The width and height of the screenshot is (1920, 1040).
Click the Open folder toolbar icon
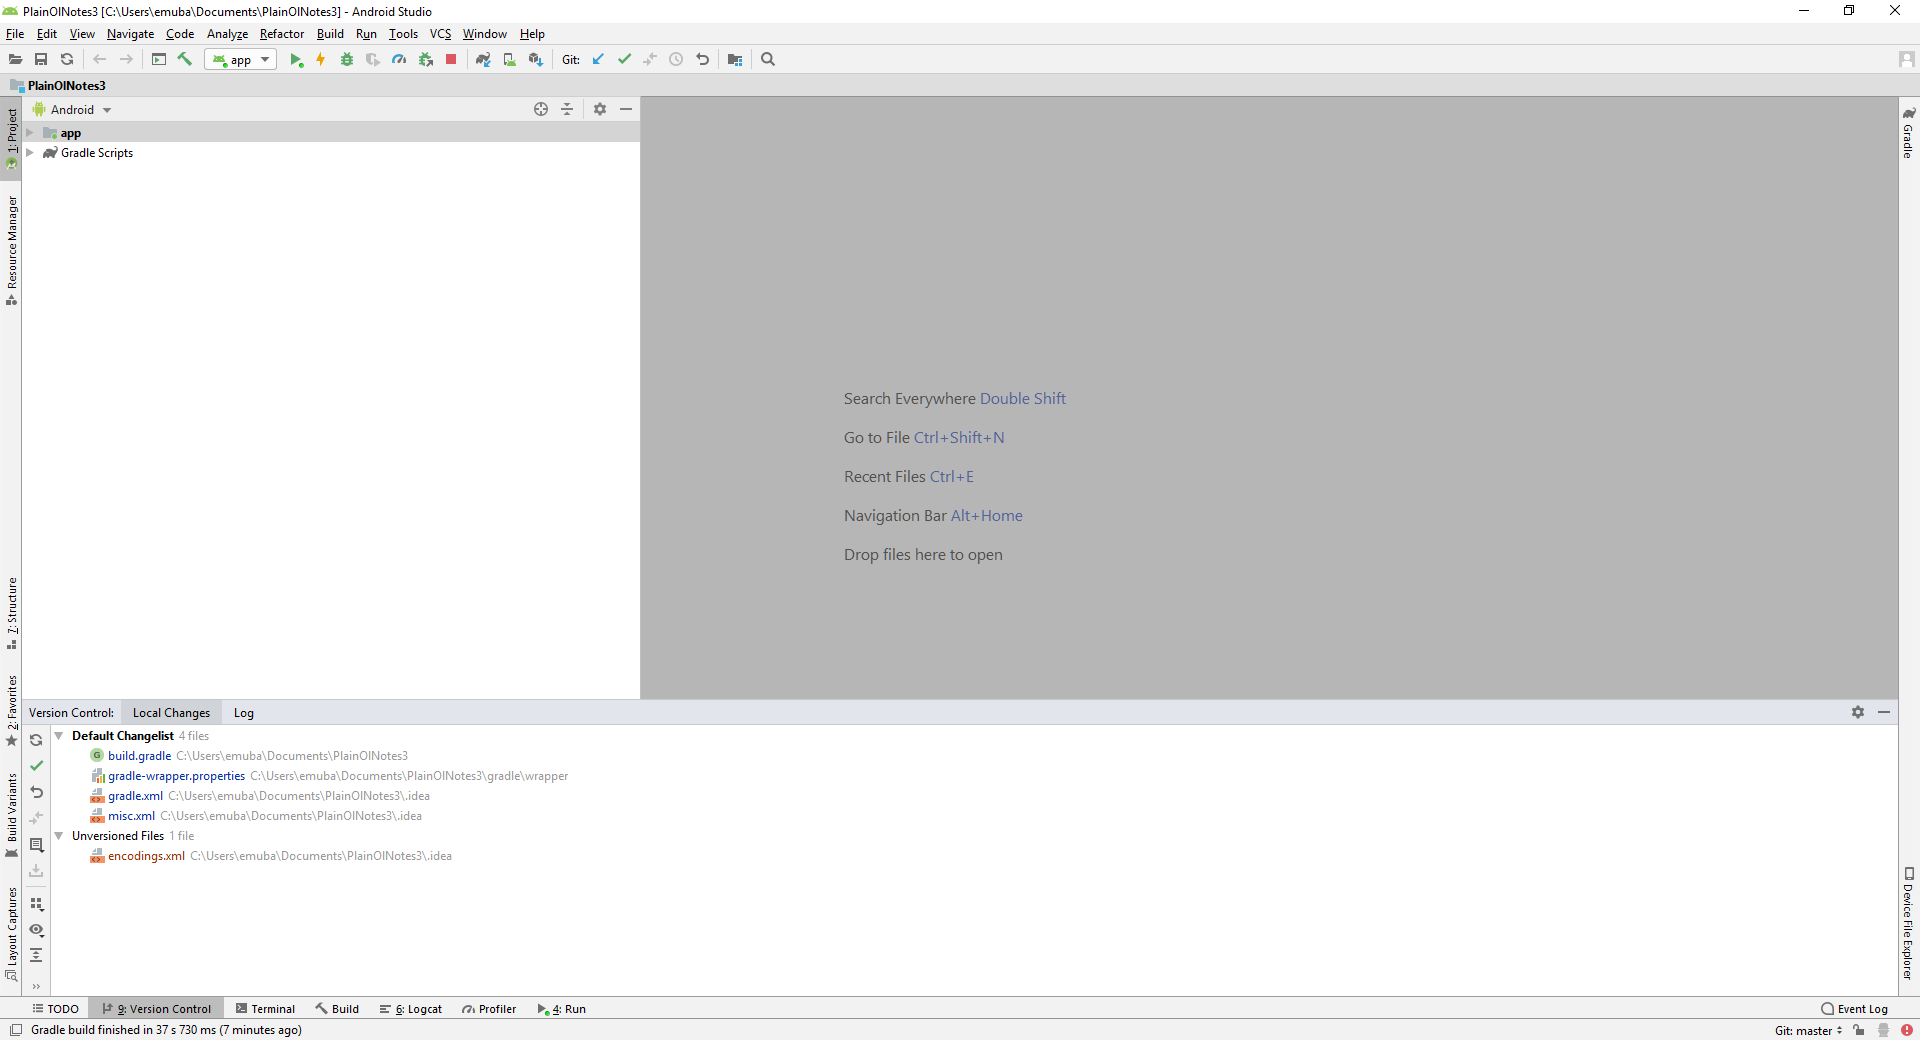pos(15,60)
